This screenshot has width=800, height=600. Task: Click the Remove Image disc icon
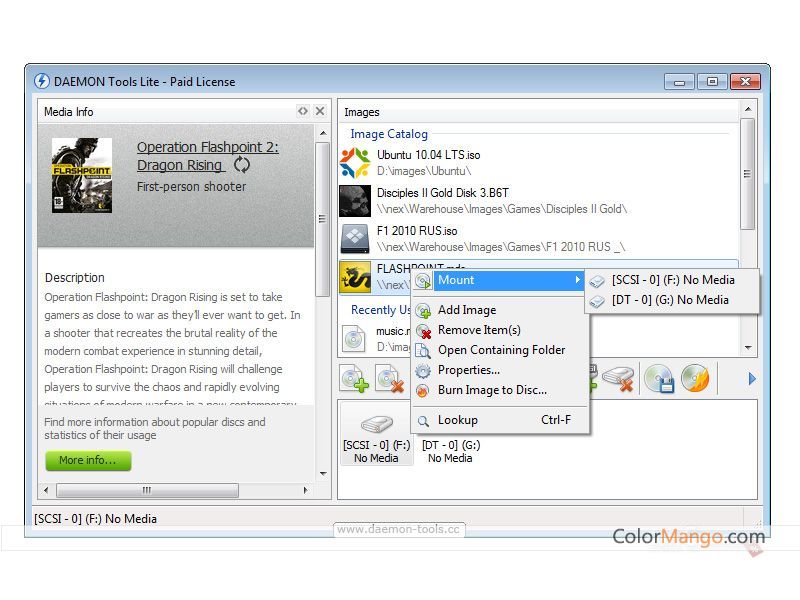[387, 379]
